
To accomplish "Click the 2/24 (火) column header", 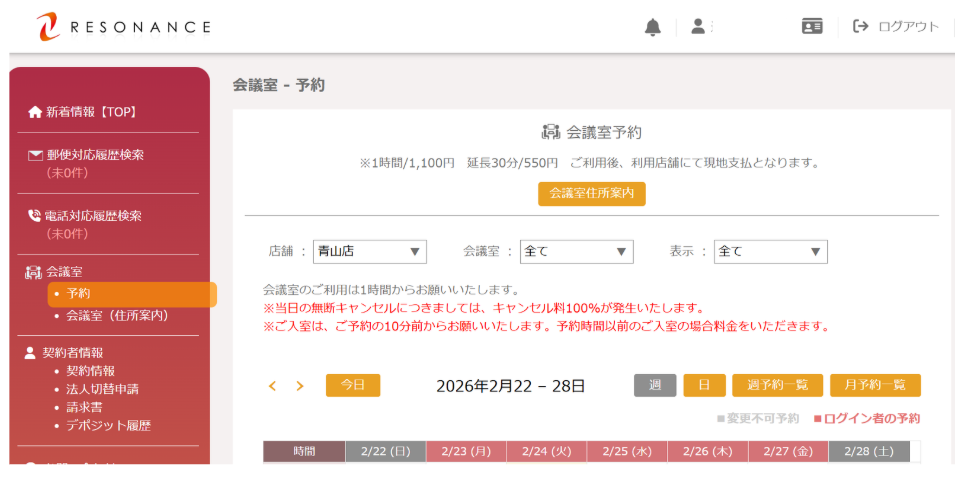I will coord(546,452).
